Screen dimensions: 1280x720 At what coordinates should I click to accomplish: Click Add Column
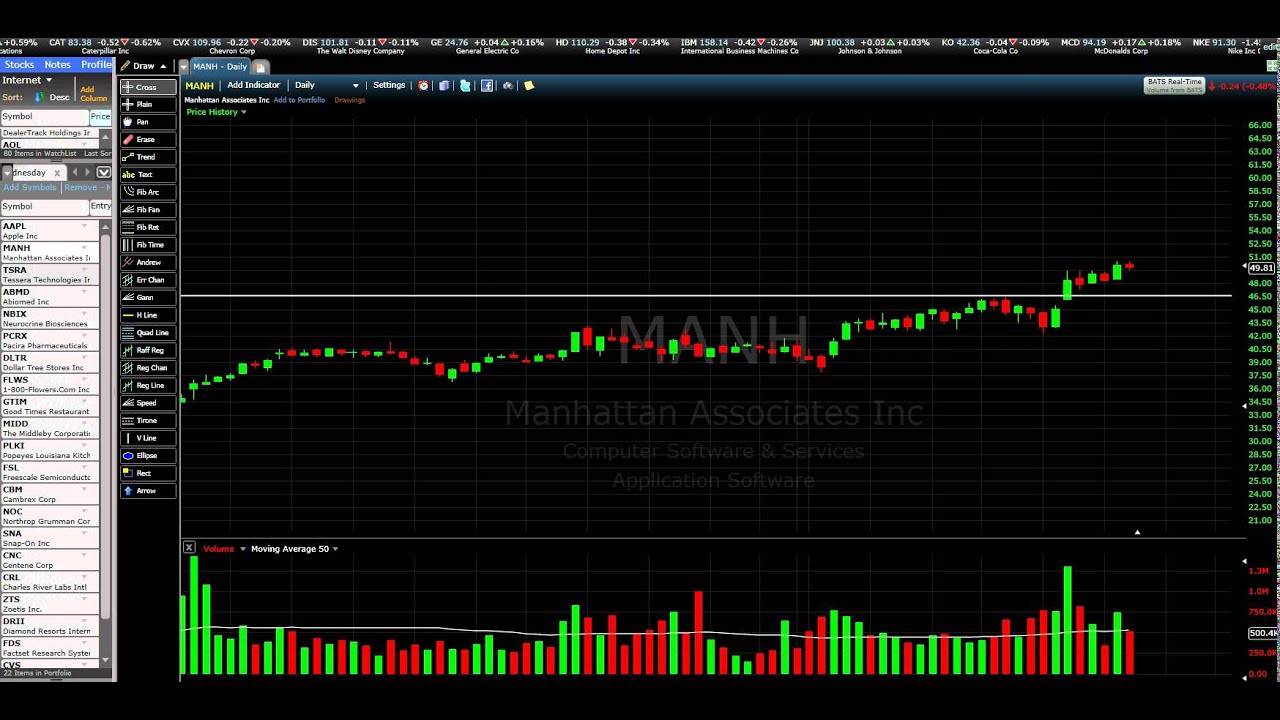(93, 94)
